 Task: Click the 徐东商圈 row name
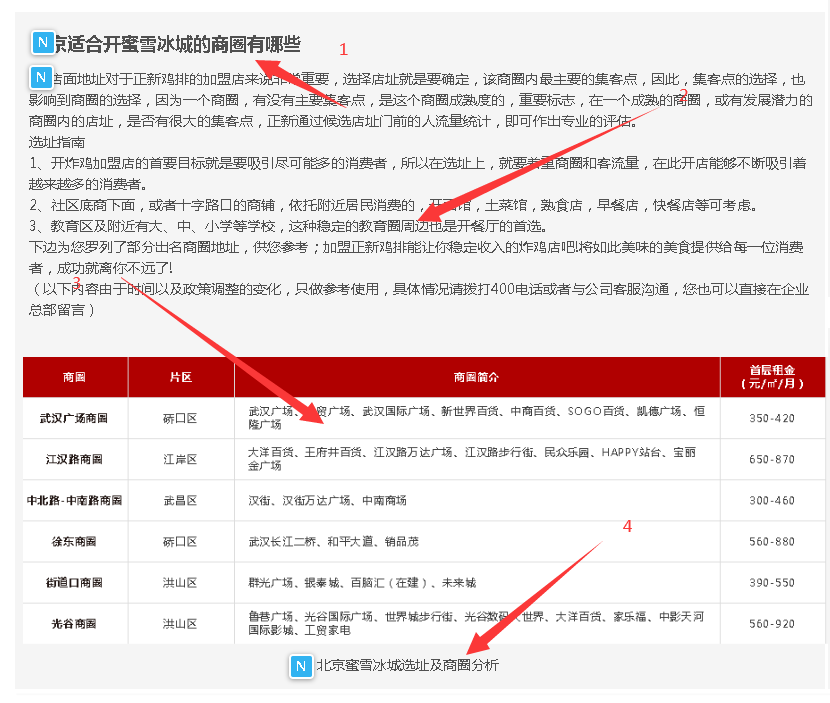[74, 542]
